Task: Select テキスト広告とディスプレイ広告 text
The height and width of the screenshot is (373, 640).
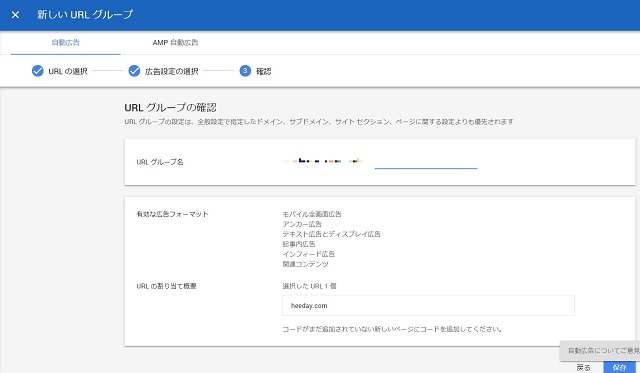Action: [x=331, y=234]
